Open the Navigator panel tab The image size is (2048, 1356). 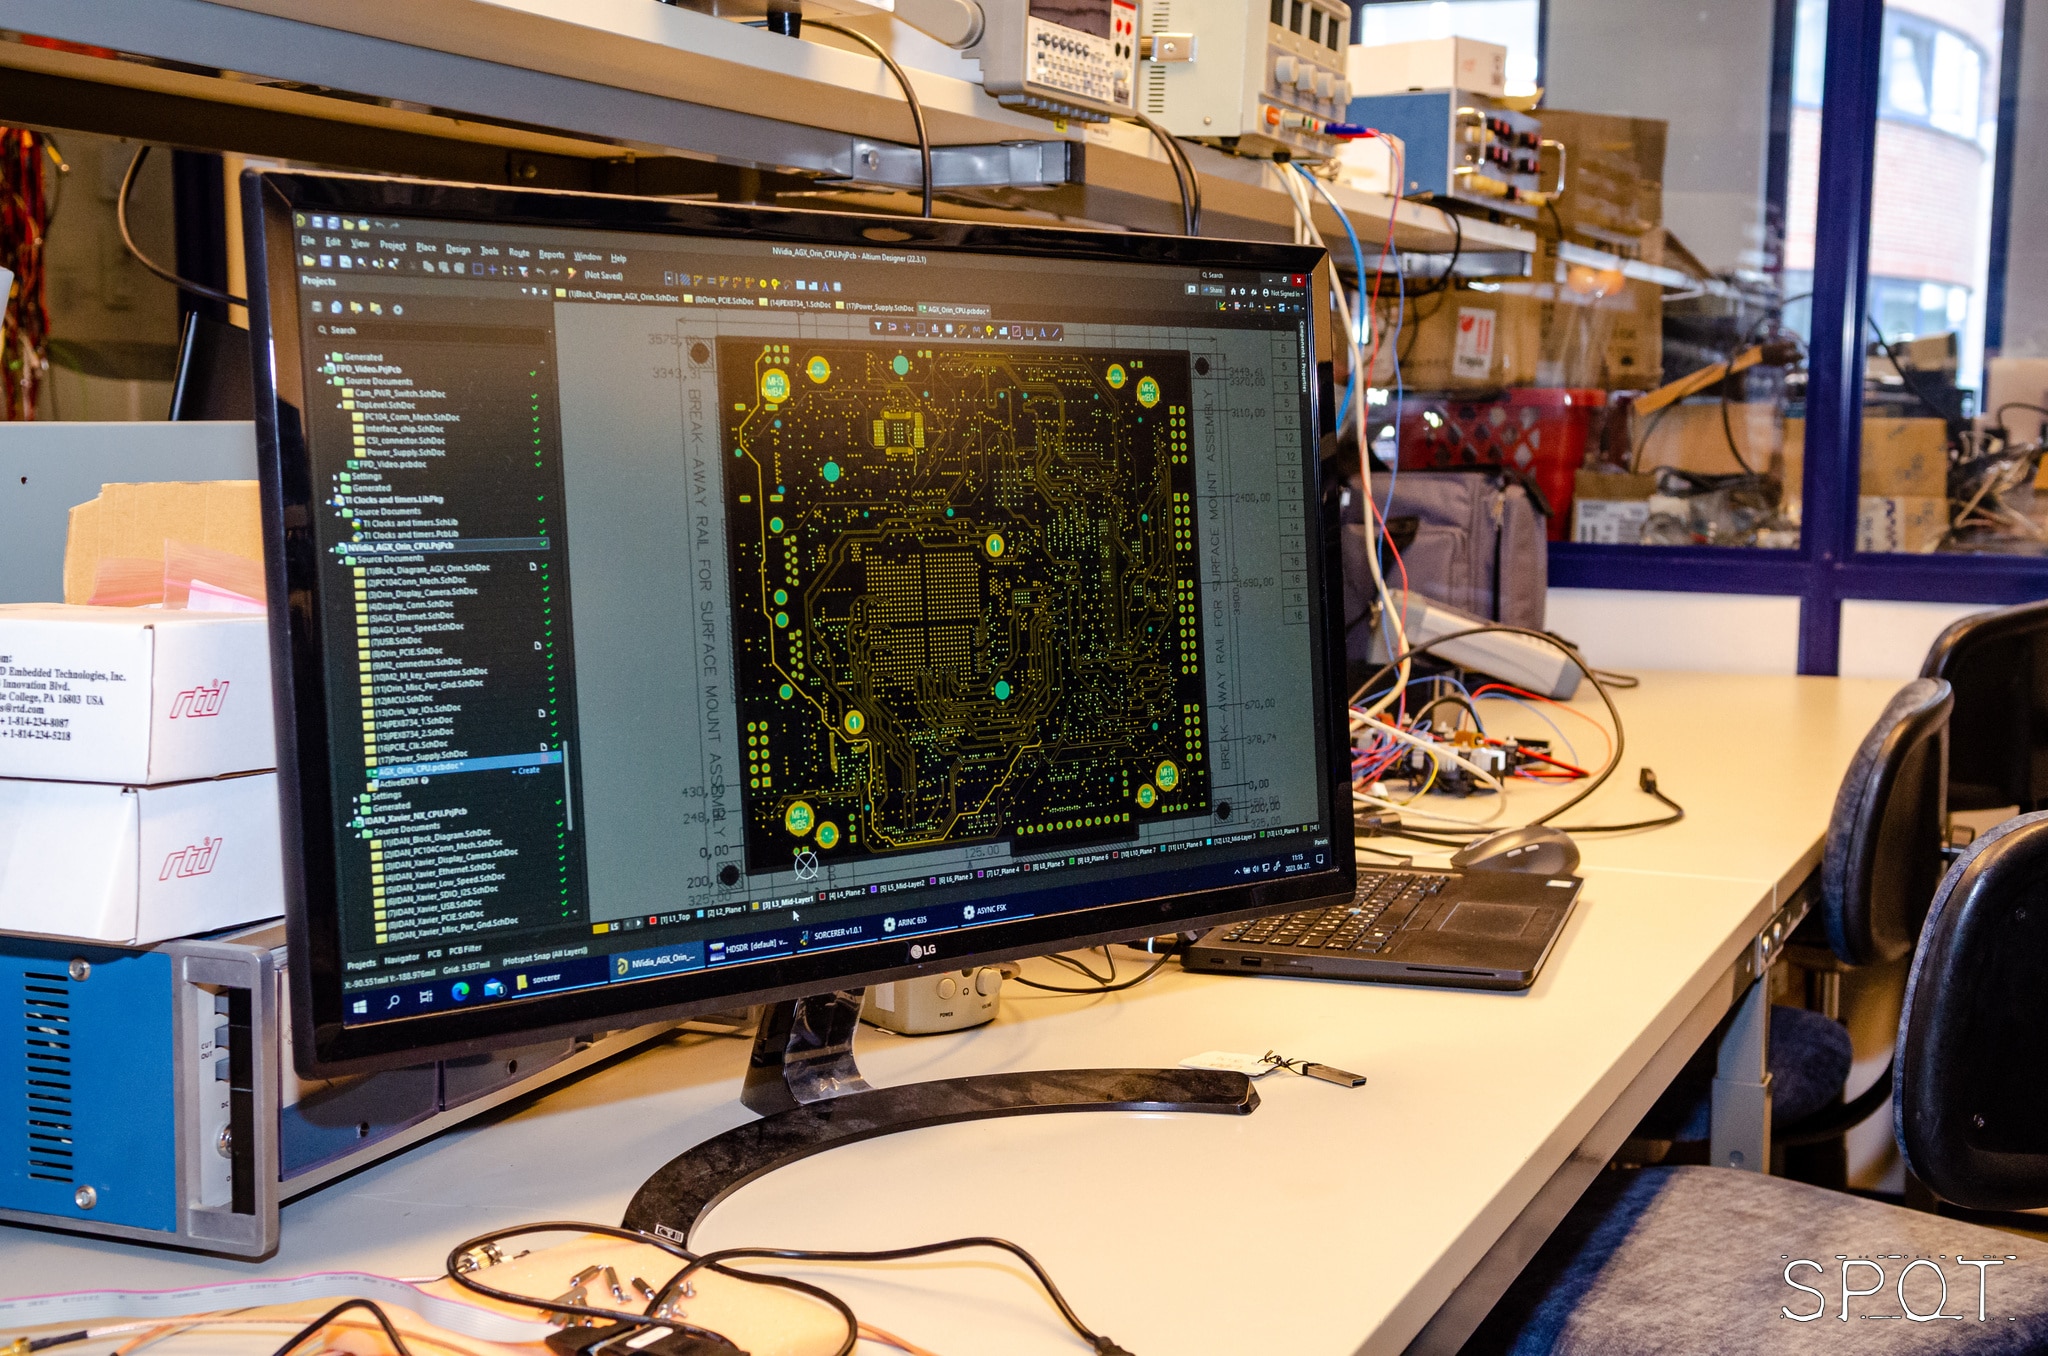pyautogui.click(x=402, y=960)
